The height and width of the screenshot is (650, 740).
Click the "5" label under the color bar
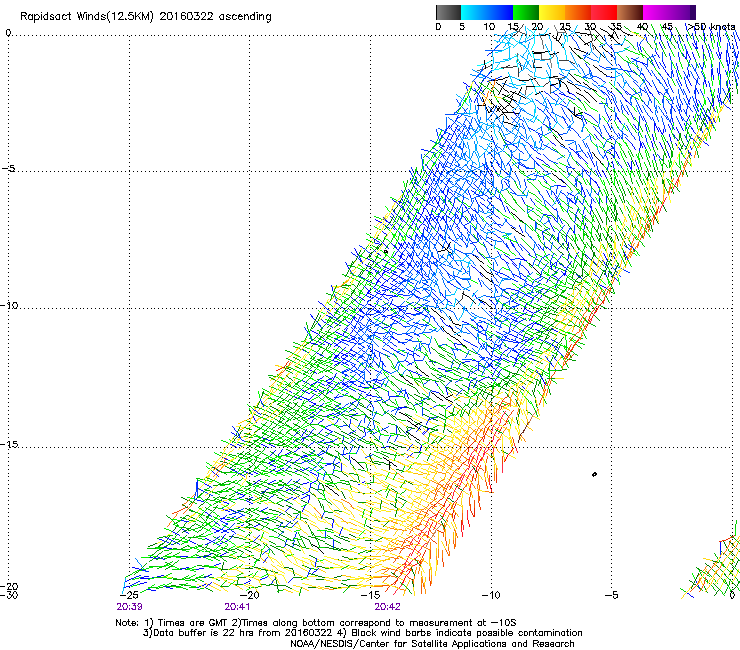click(x=462, y=27)
